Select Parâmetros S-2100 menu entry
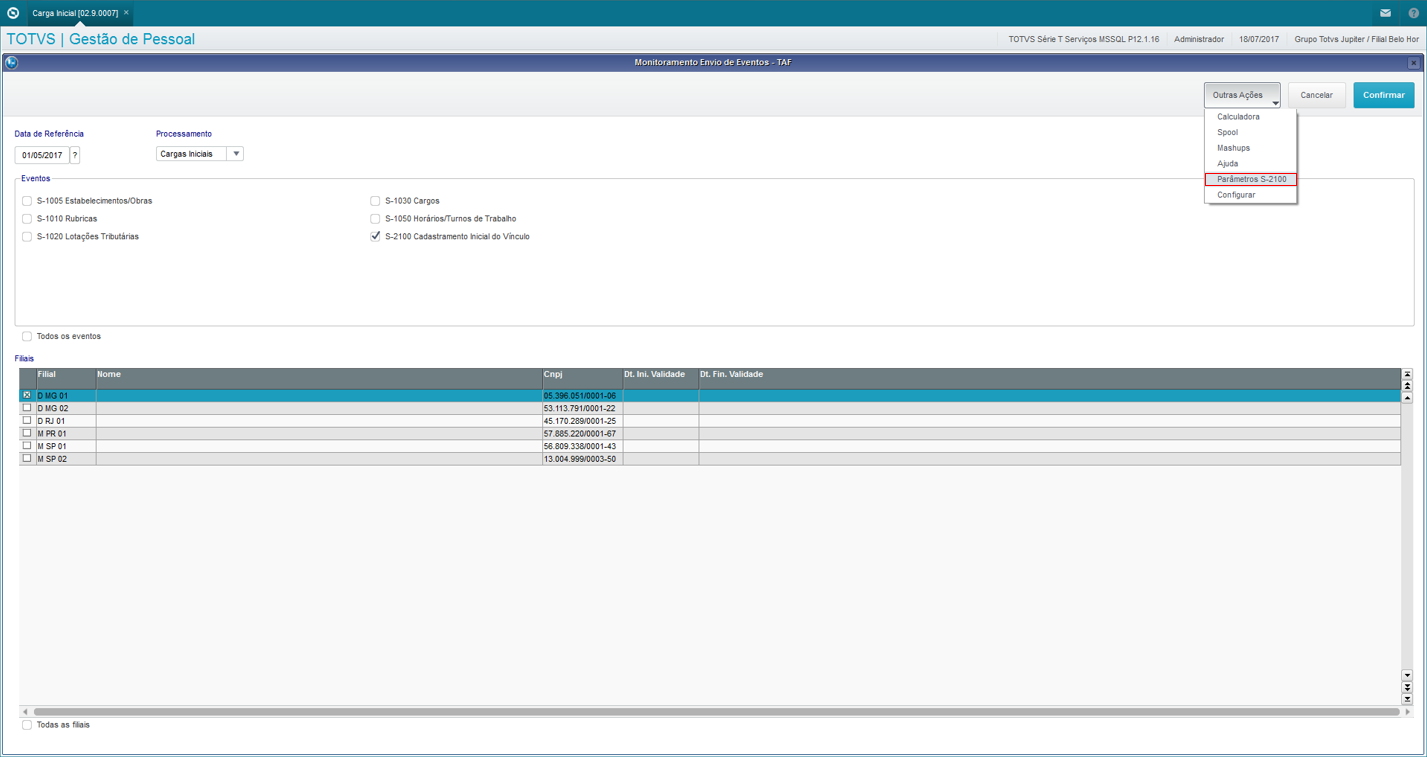 (x=1250, y=179)
